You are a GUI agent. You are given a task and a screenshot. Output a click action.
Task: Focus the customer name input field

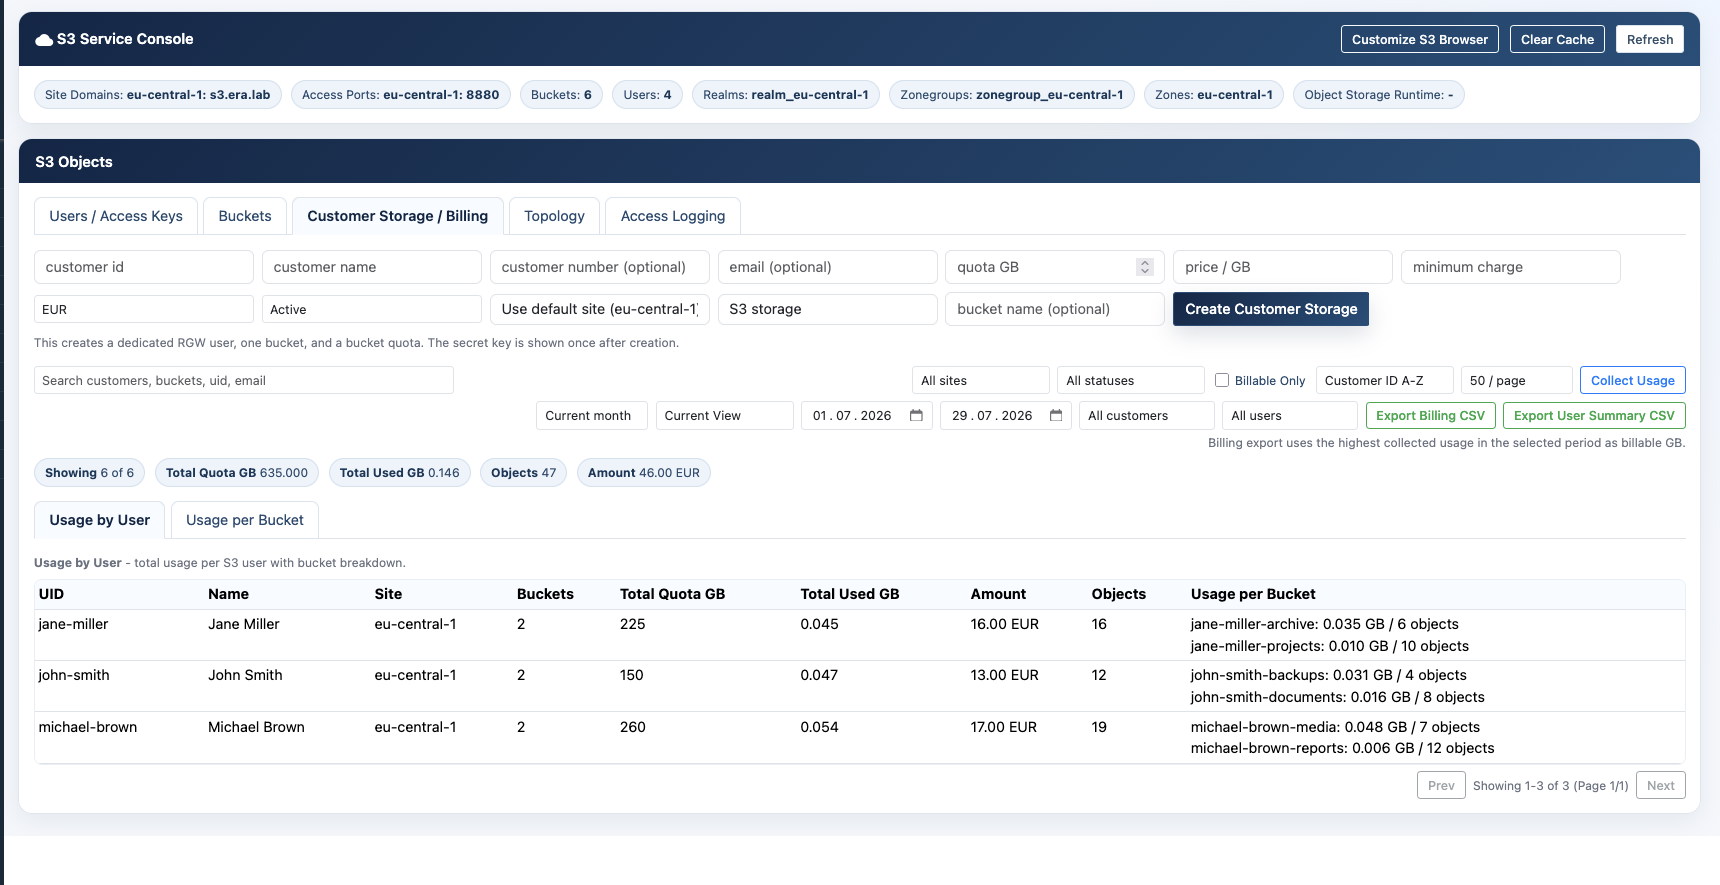pyautogui.click(x=372, y=267)
